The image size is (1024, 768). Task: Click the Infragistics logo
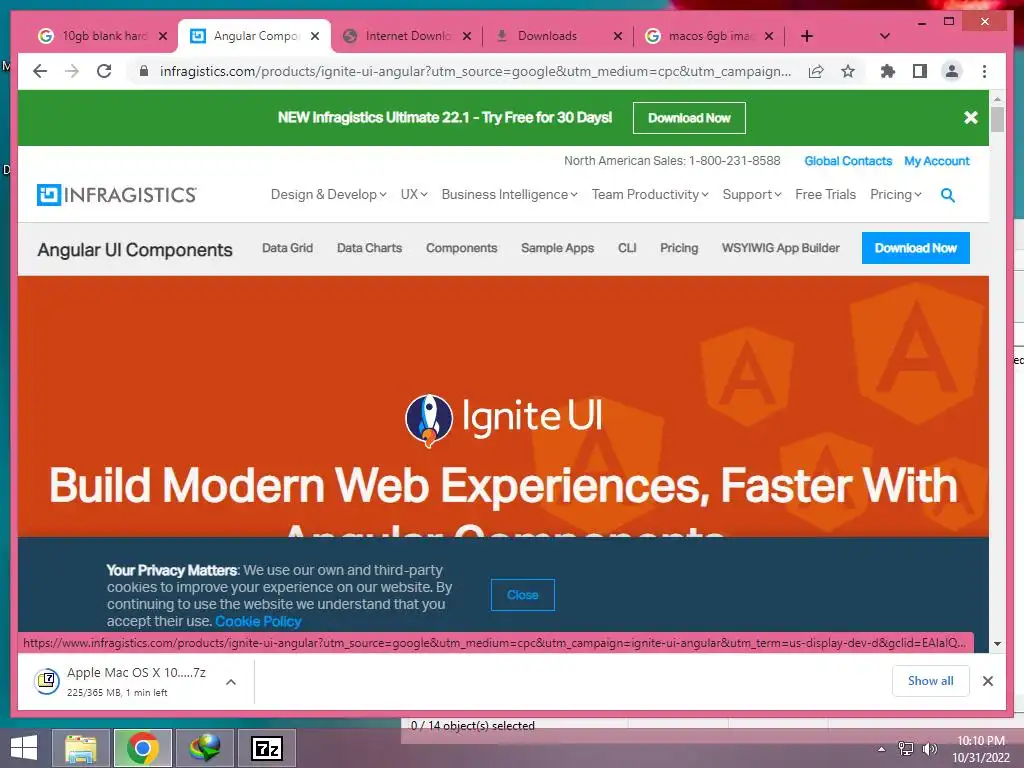coord(116,195)
